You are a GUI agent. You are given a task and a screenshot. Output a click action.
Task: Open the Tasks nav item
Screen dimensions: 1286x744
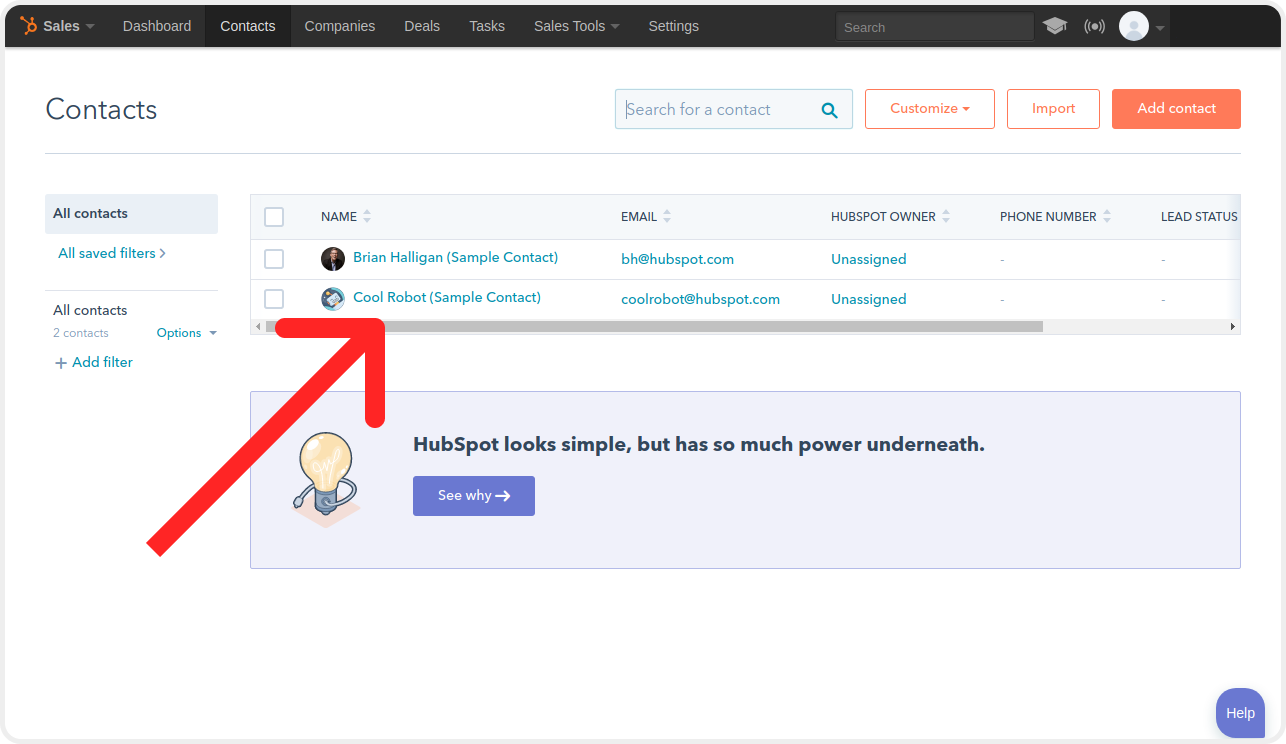487,26
